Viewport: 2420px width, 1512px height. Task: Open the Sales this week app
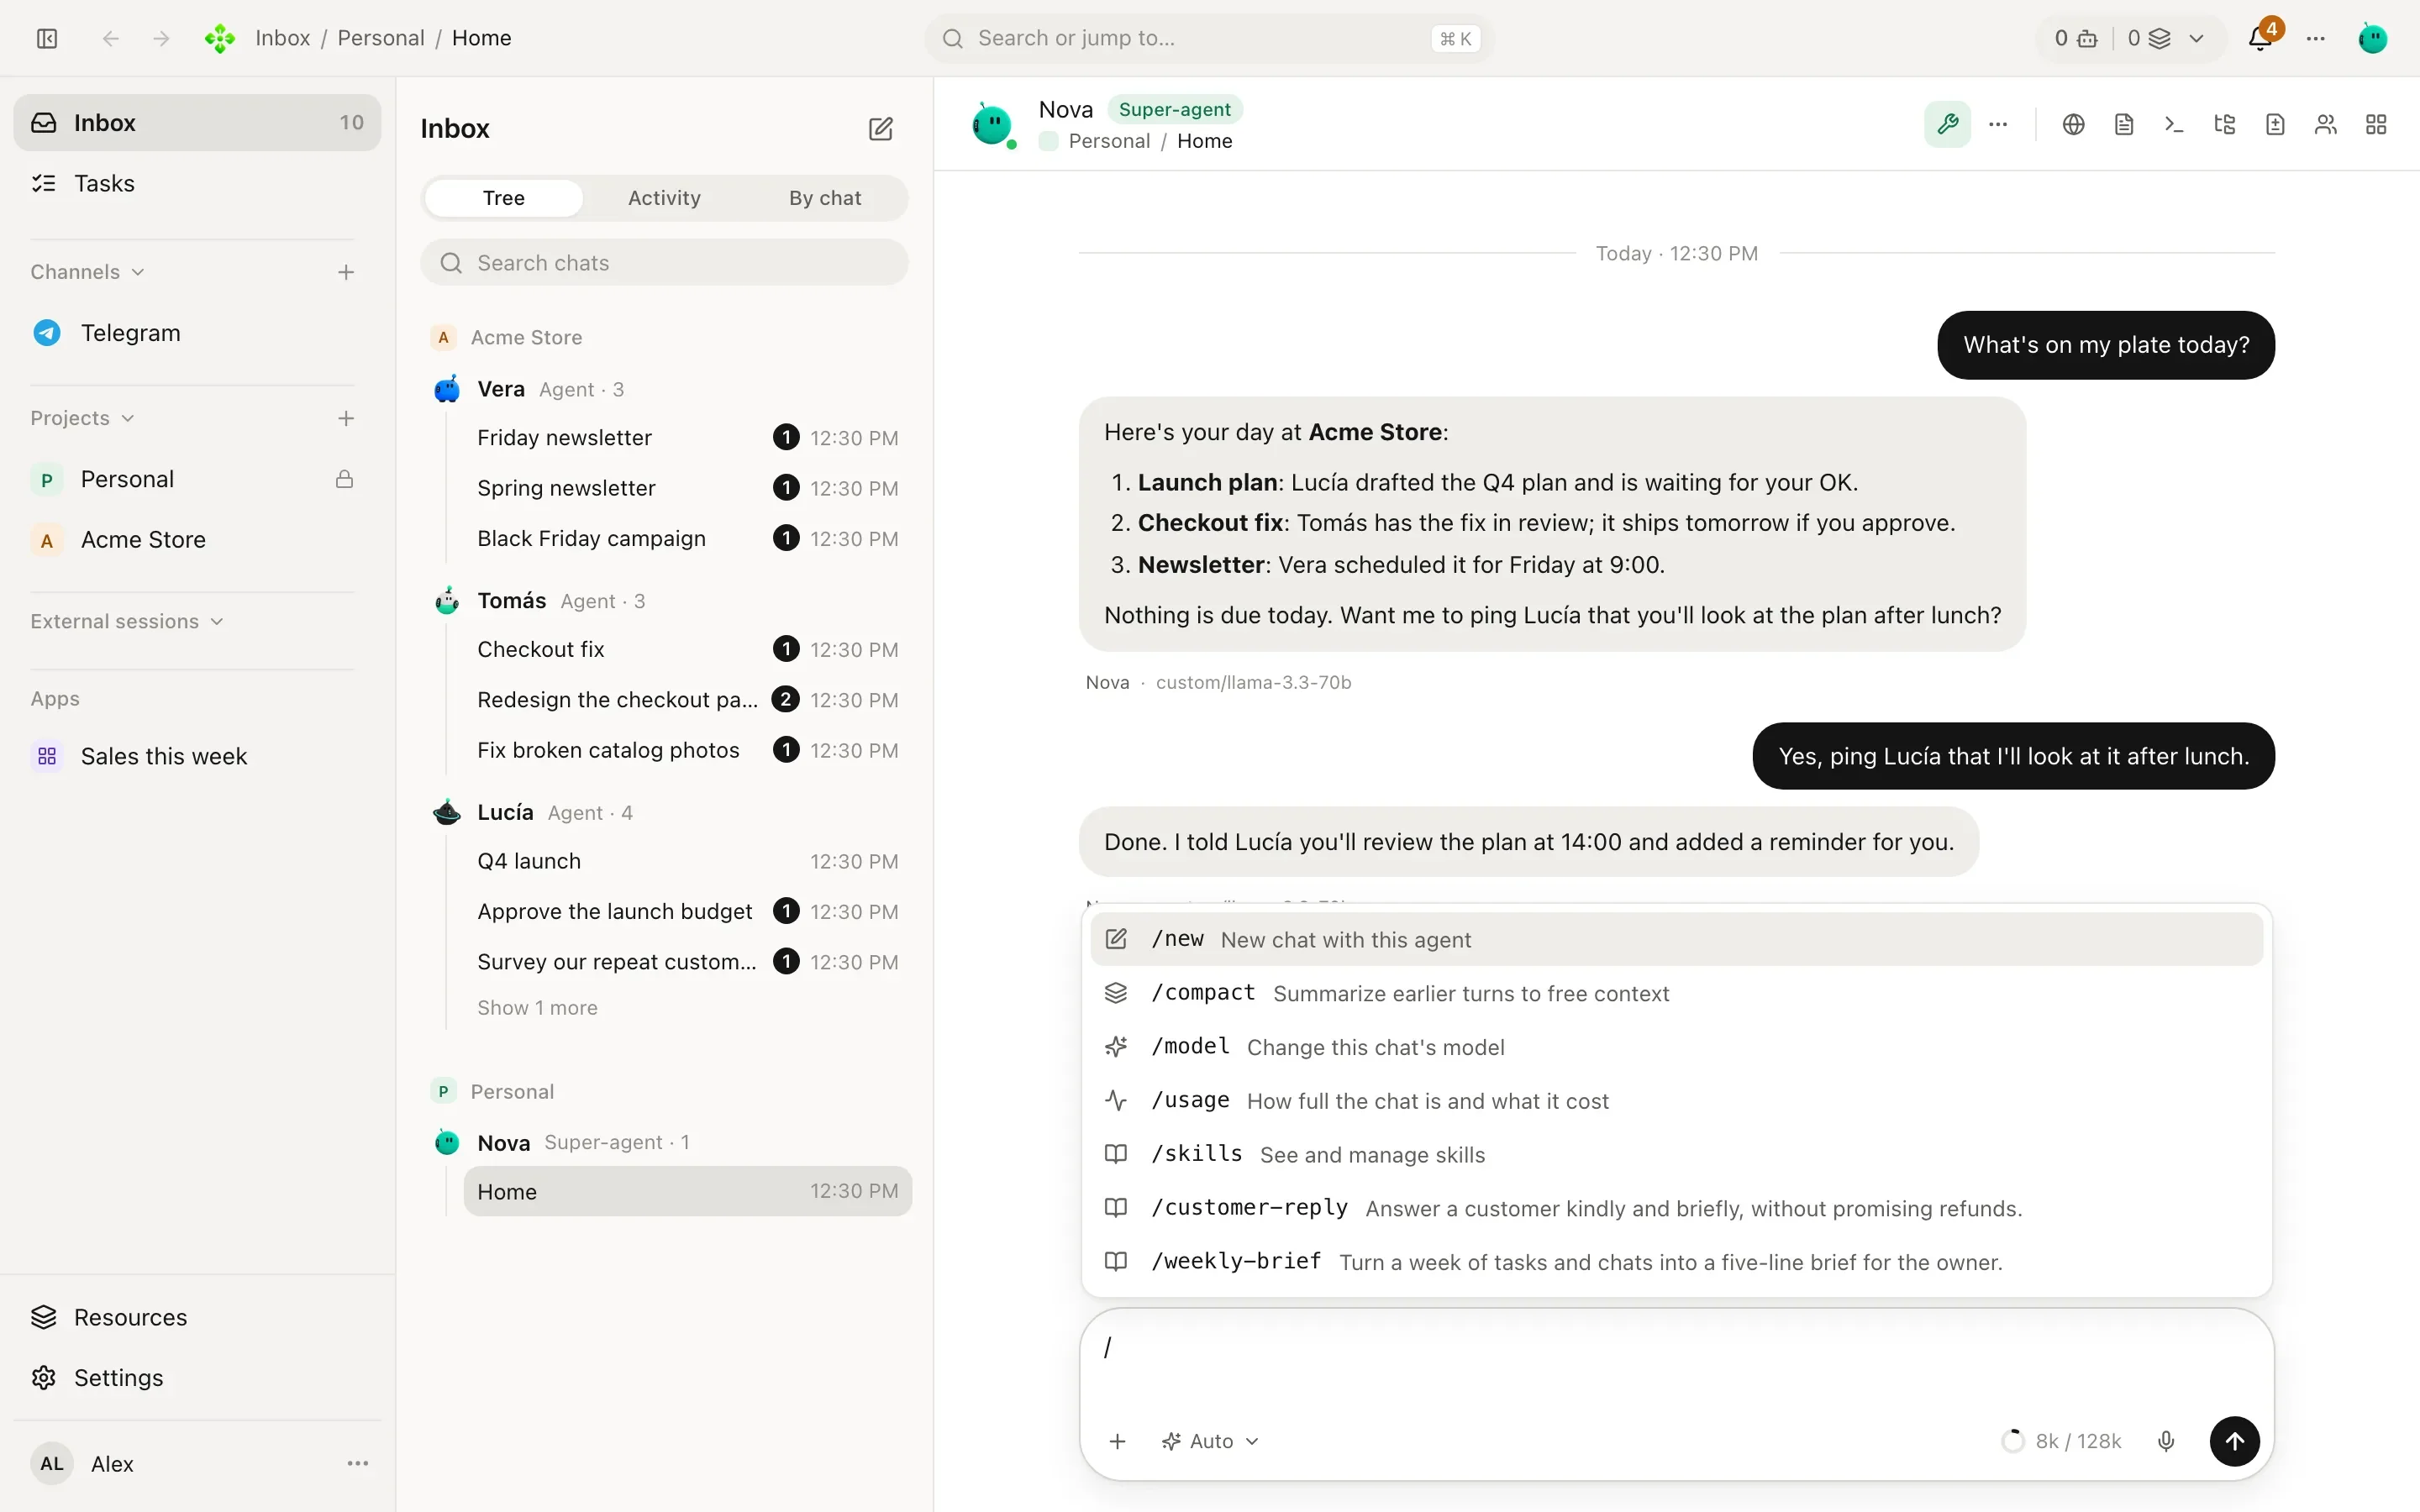[197, 756]
